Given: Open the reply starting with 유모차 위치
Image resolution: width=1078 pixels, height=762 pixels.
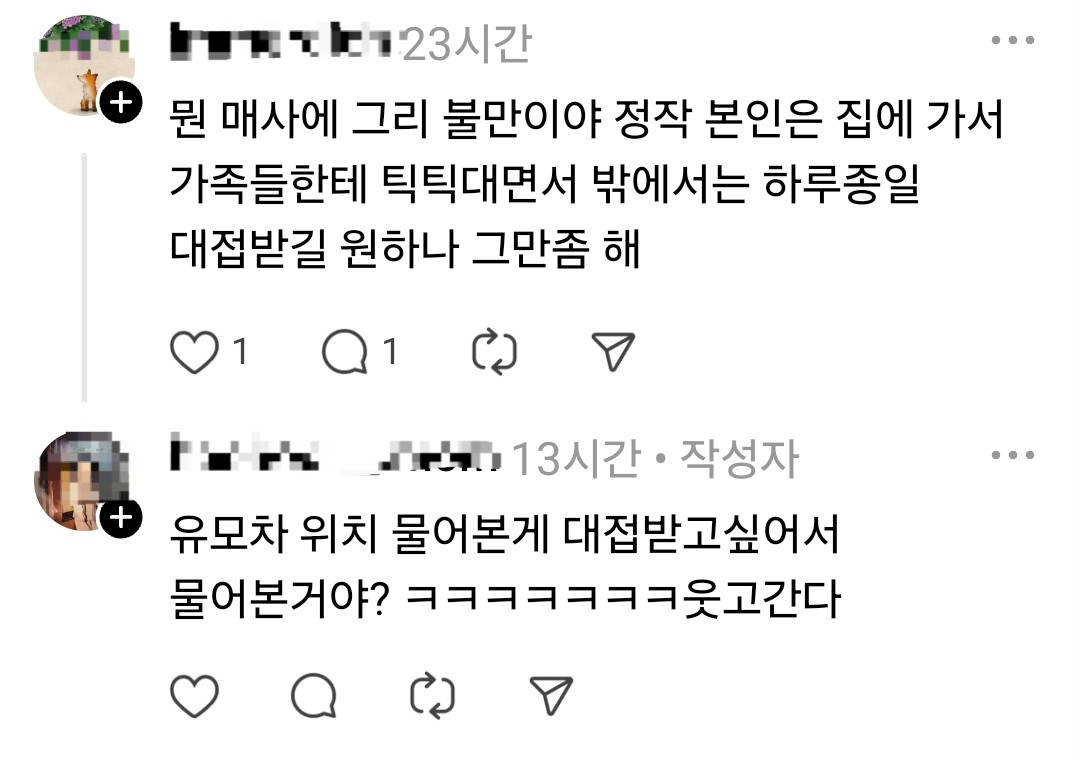Looking at the screenshot, I should [505, 566].
